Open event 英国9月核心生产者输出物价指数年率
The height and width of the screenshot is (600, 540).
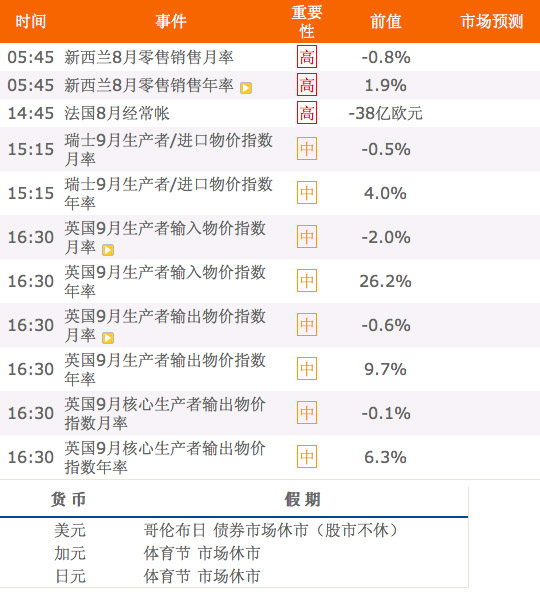[x=165, y=457]
